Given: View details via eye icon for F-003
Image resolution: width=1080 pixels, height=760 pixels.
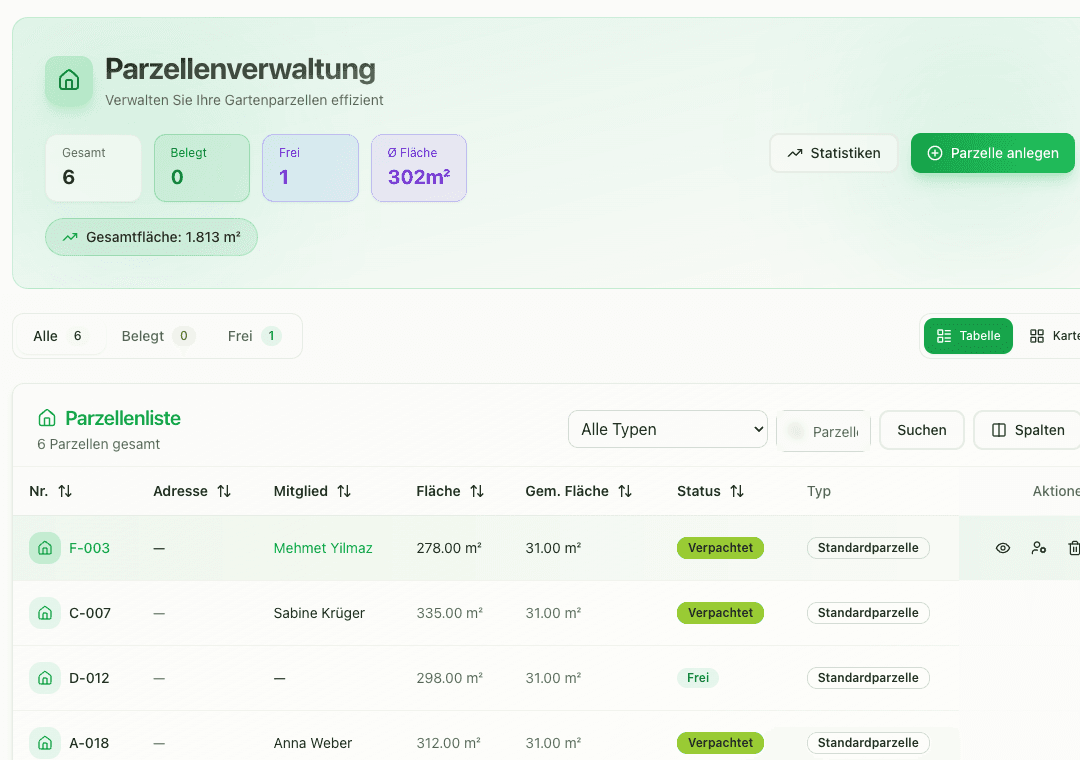Looking at the screenshot, I should pyautogui.click(x=1003, y=548).
